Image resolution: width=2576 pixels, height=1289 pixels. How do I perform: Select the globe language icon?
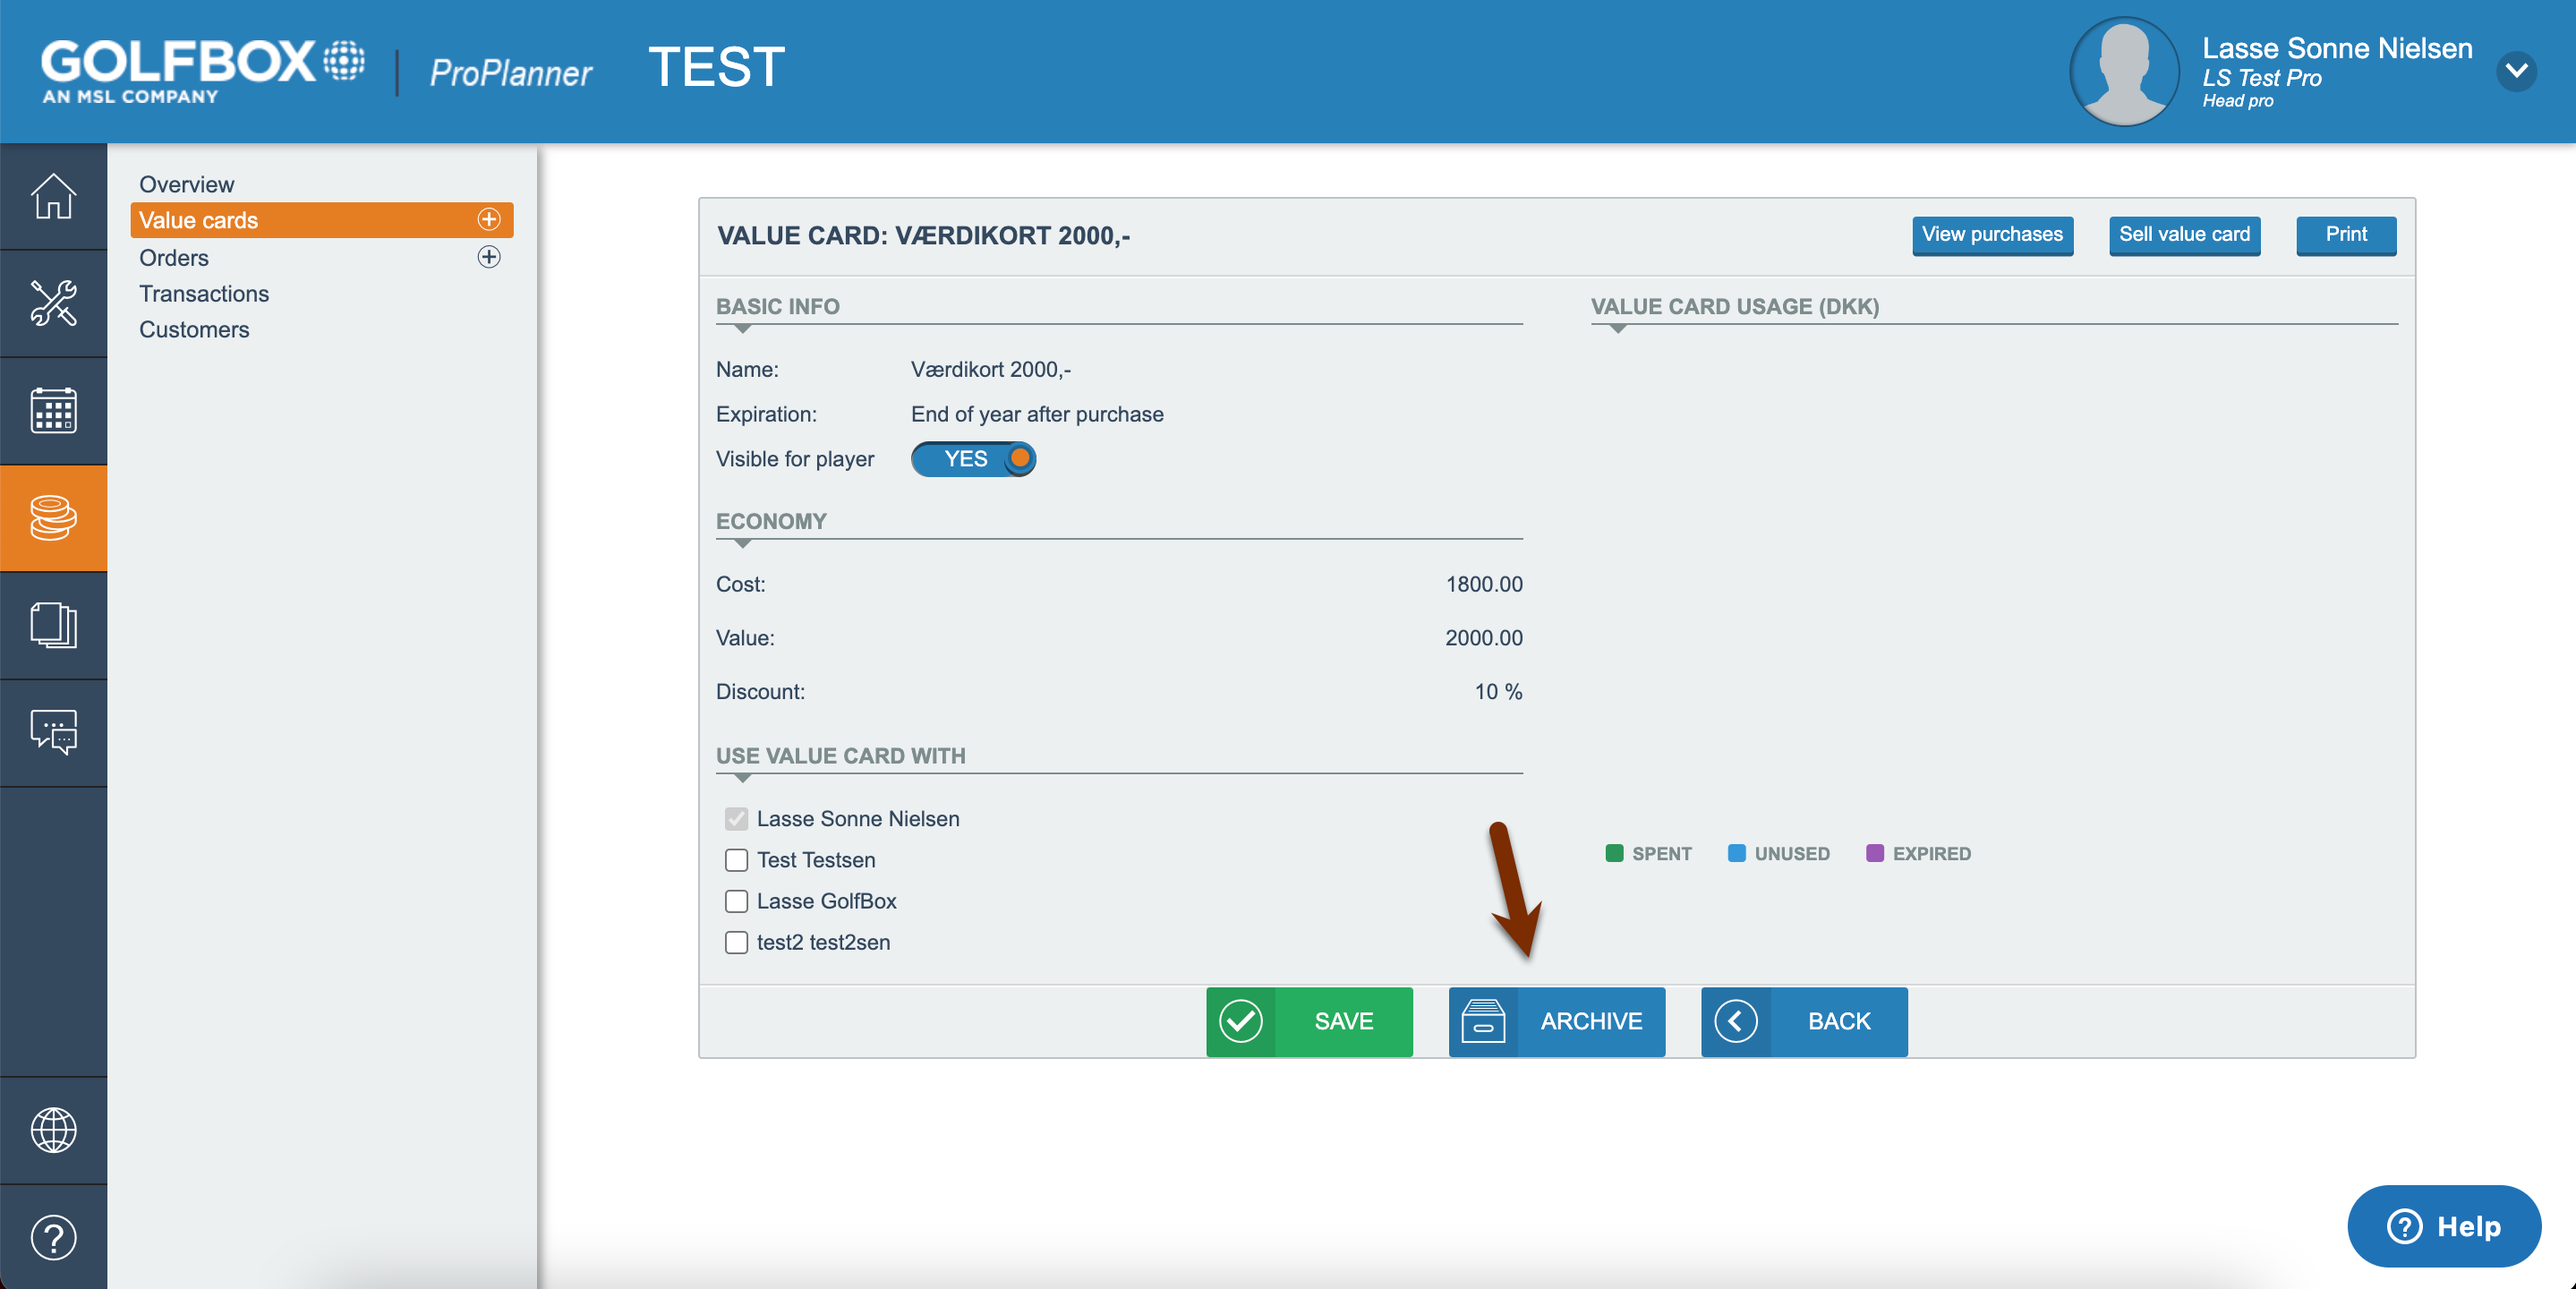54,1130
